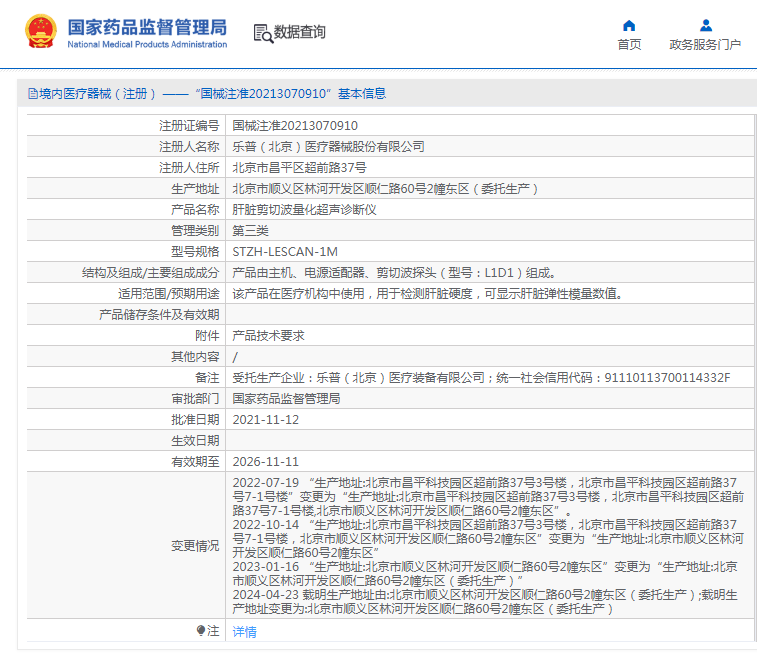Select the 产品技术要求 attachment value
The width and height of the screenshot is (757, 655).
[x=268, y=335]
